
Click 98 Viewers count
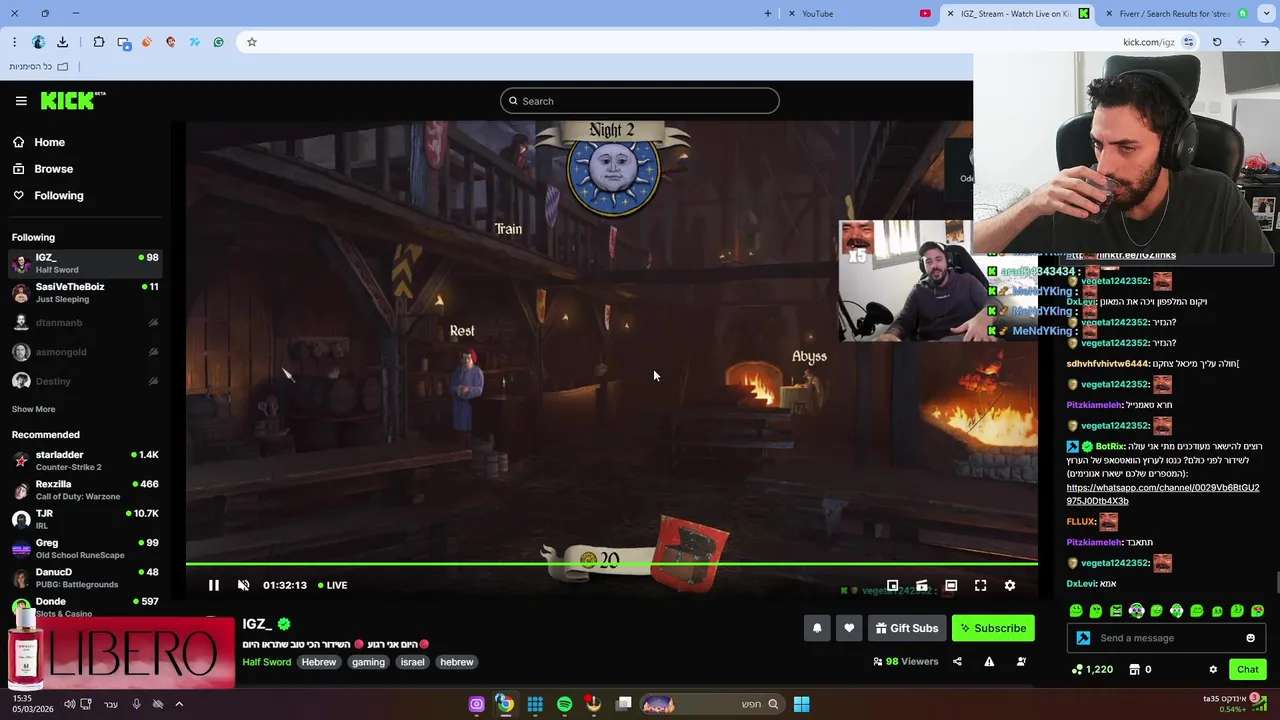905,661
